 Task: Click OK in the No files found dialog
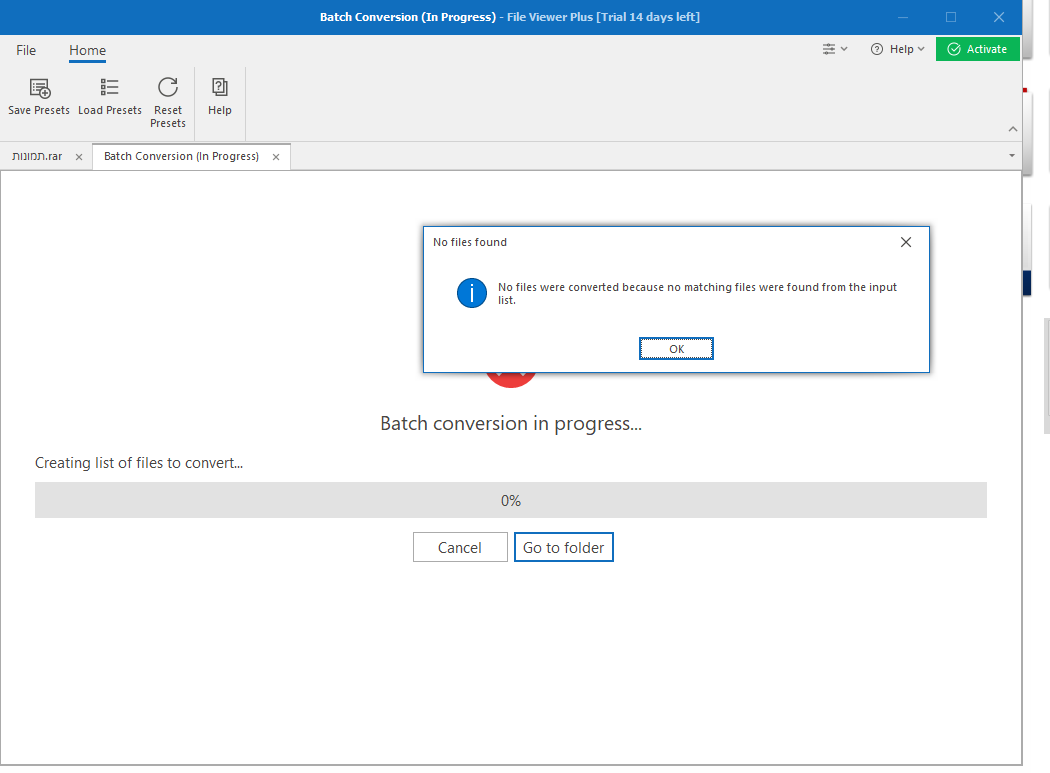tap(676, 349)
